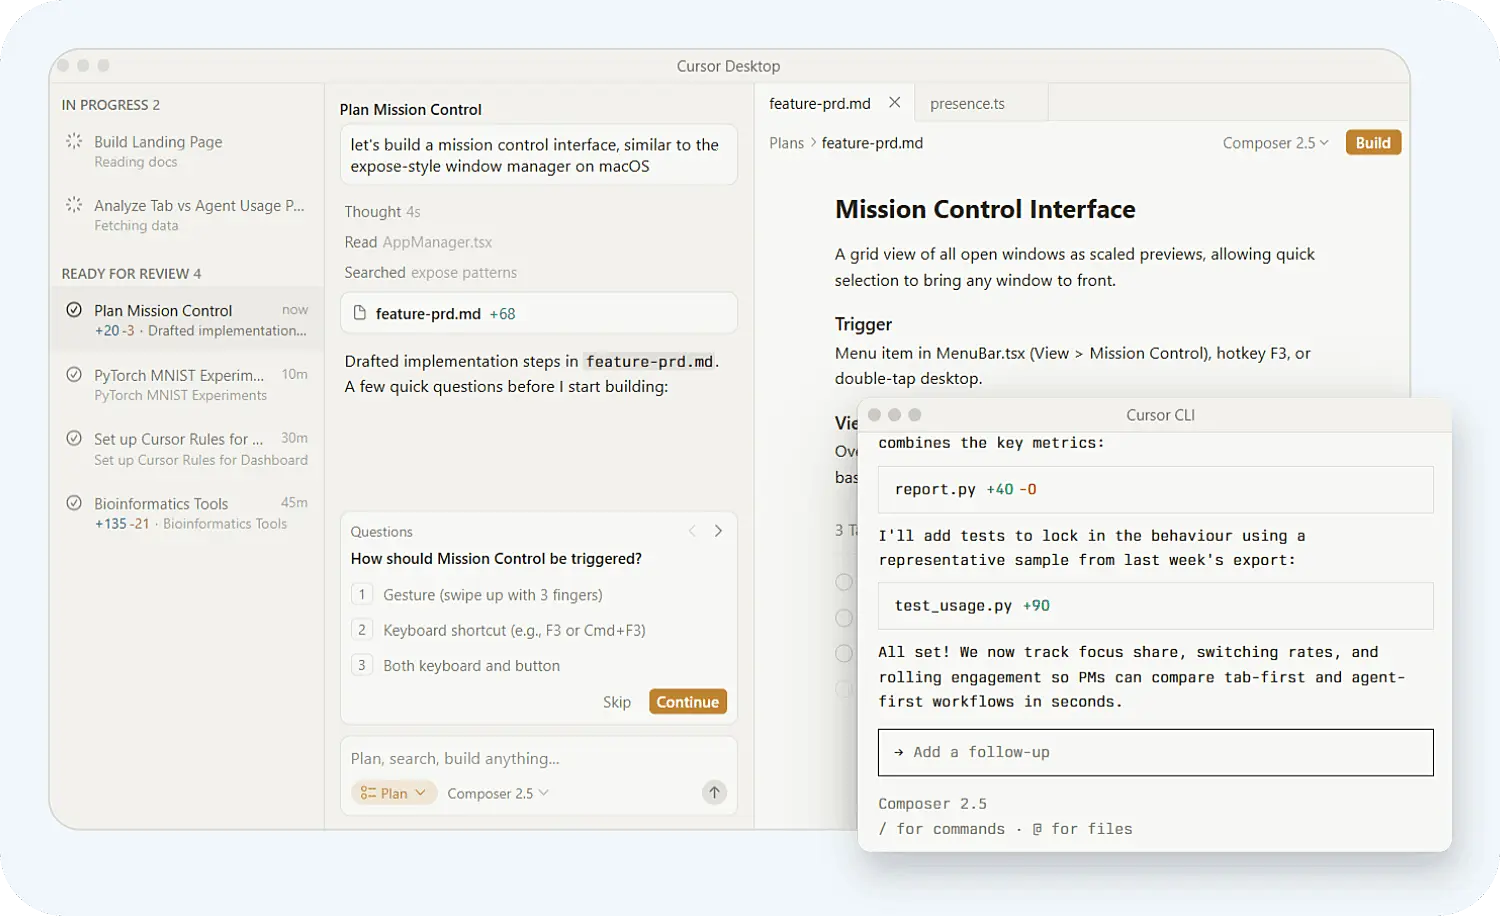This screenshot has height=916, width=1500.
Task: Tick first task circle in feature-prd document
Action: coord(844,582)
